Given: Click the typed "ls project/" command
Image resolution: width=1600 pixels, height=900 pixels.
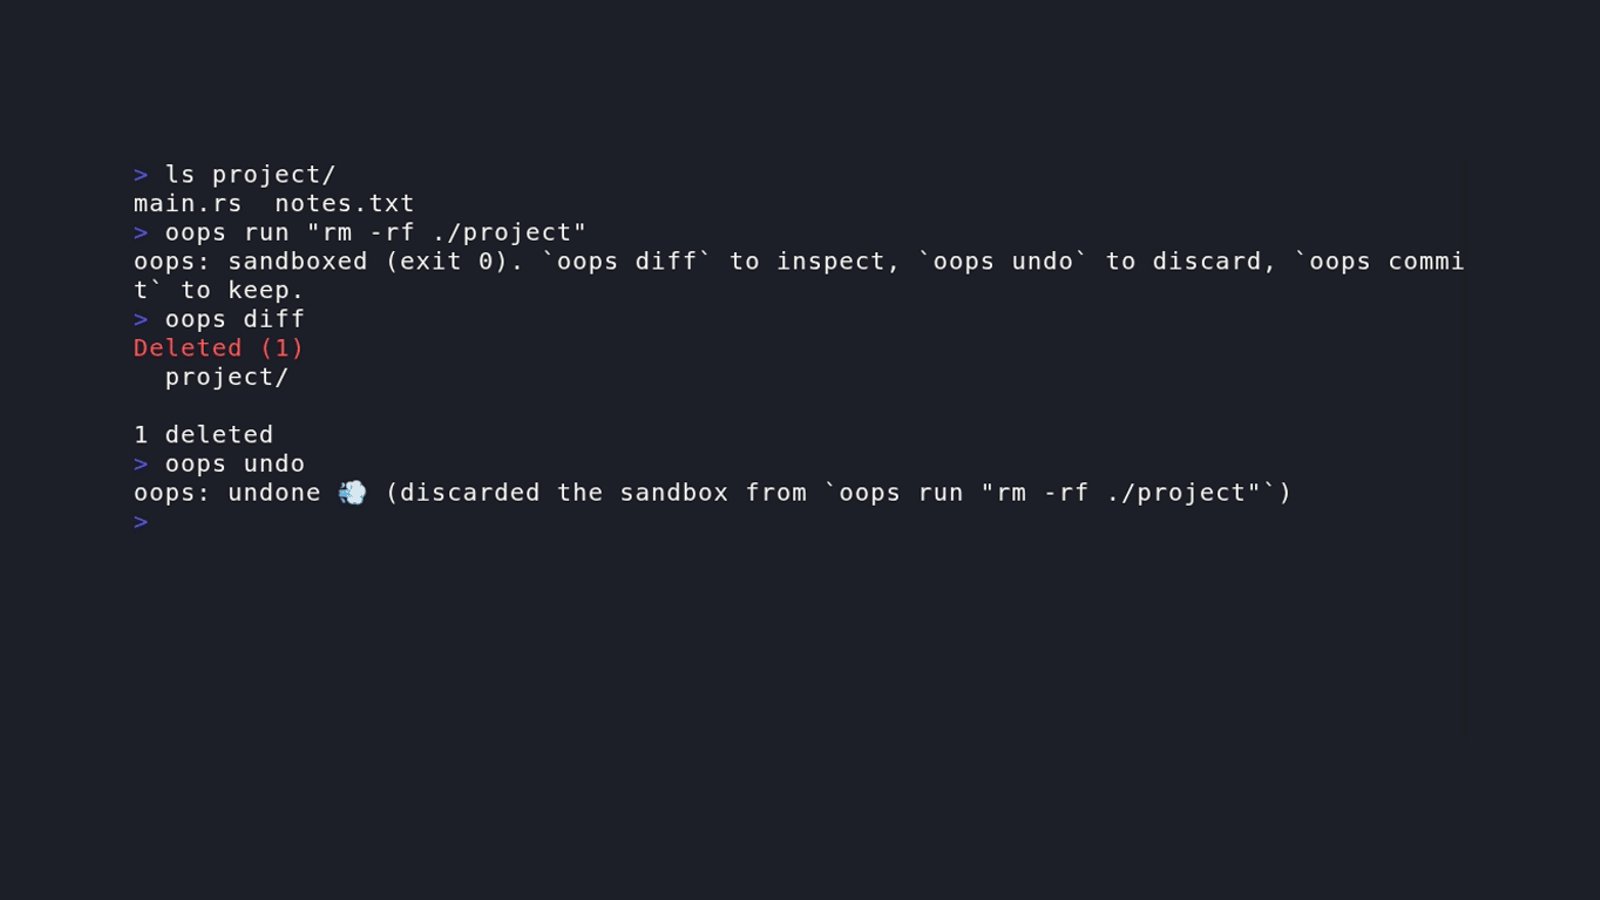Looking at the screenshot, I should tap(251, 175).
